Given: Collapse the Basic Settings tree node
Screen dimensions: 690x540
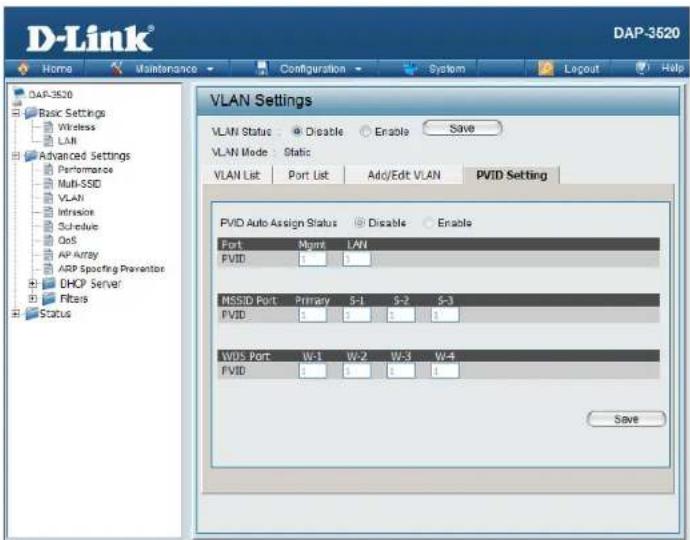Looking at the screenshot, I should 16,113.
